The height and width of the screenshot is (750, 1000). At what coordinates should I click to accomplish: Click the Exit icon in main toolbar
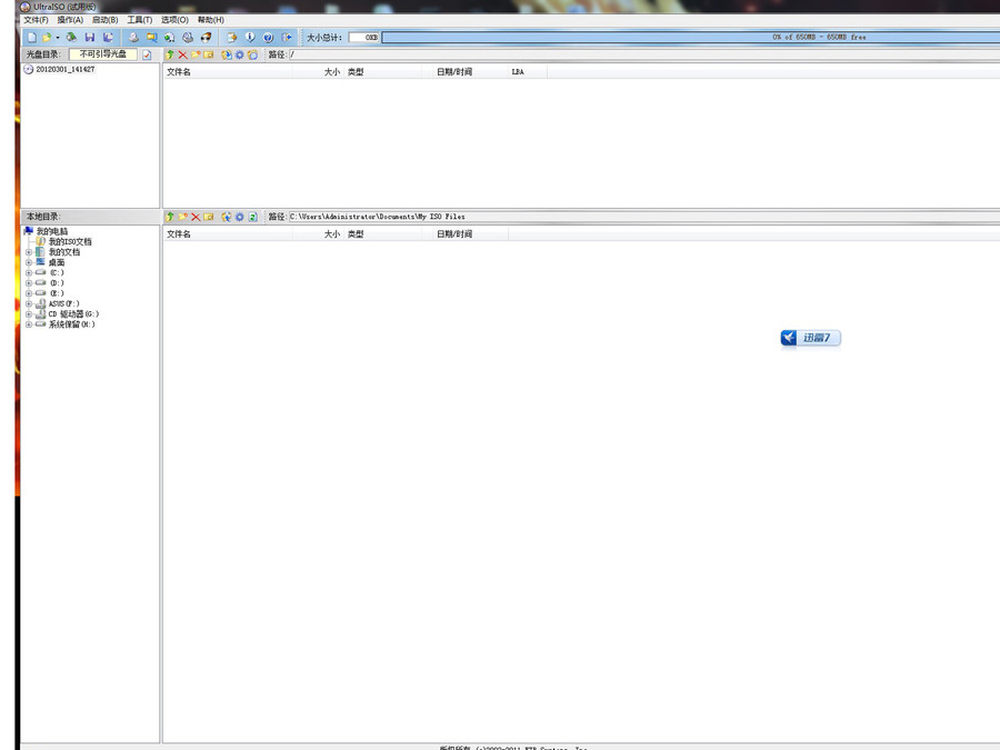click(x=286, y=38)
